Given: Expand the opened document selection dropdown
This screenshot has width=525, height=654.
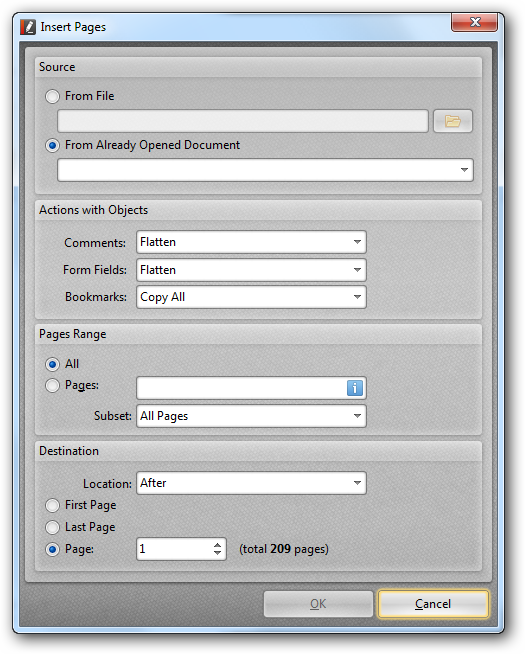Looking at the screenshot, I should click(x=265, y=170).
